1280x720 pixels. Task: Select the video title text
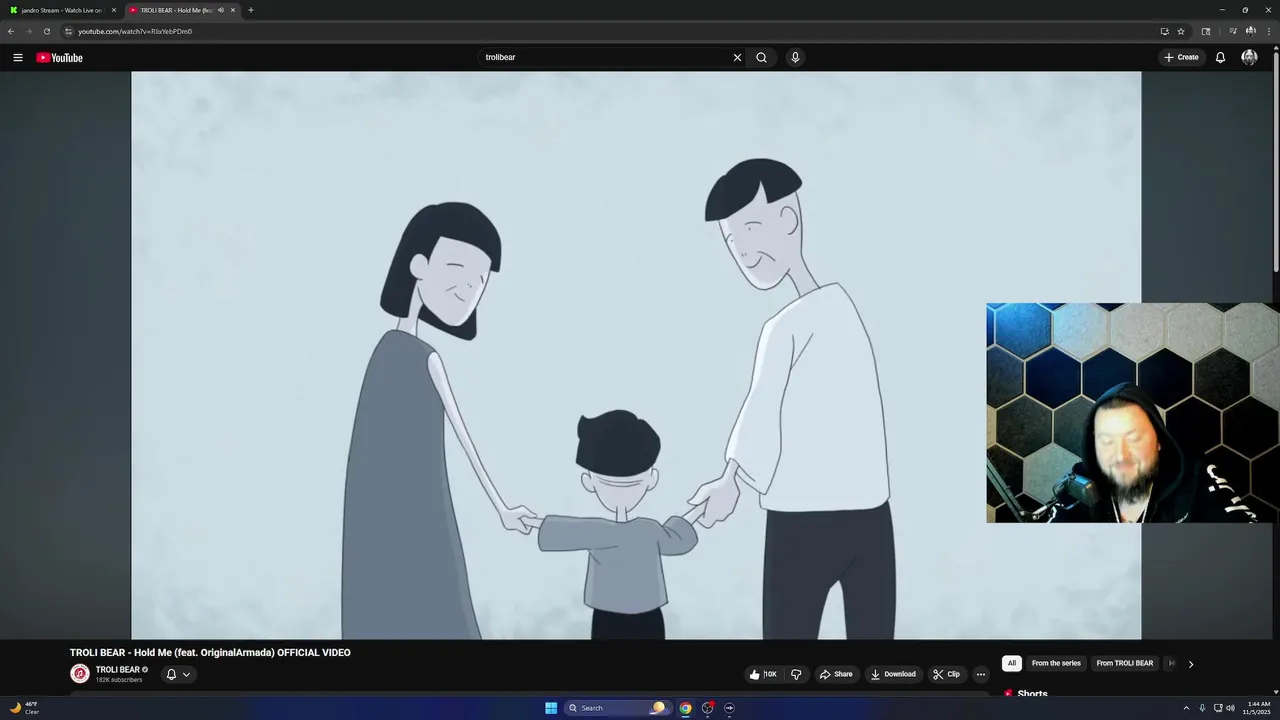coord(210,653)
